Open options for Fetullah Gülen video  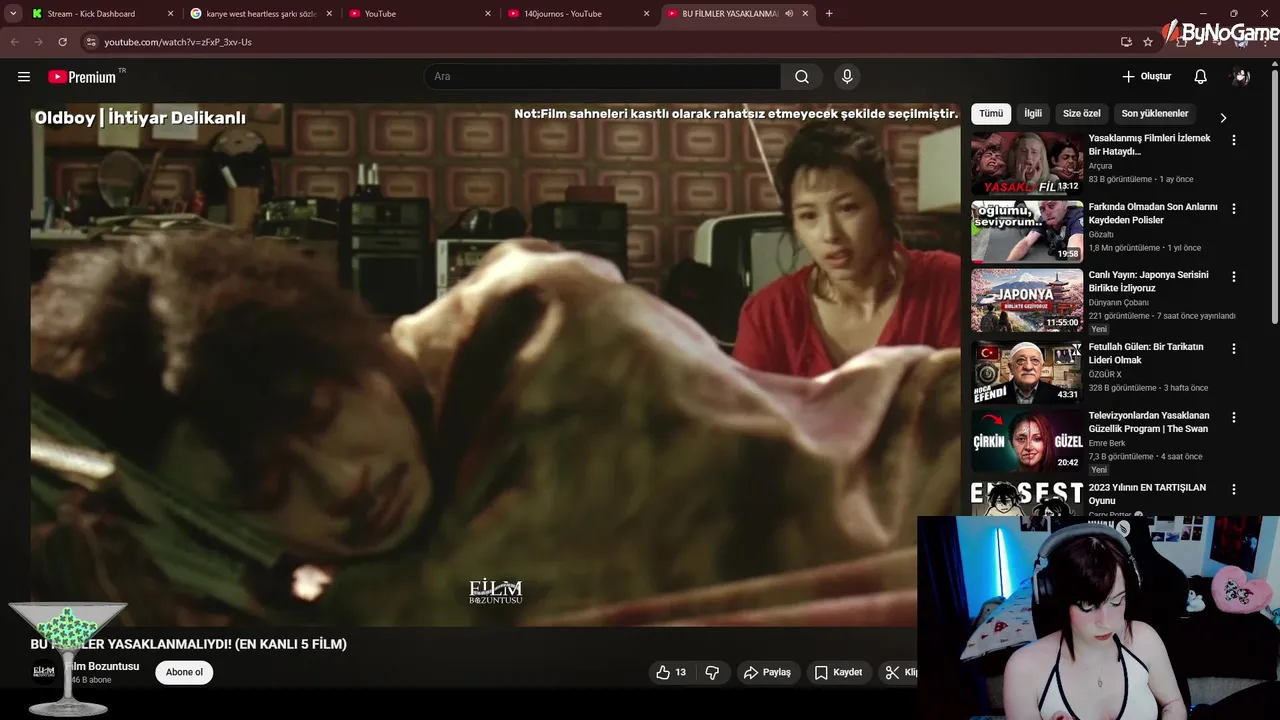click(1233, 349)
